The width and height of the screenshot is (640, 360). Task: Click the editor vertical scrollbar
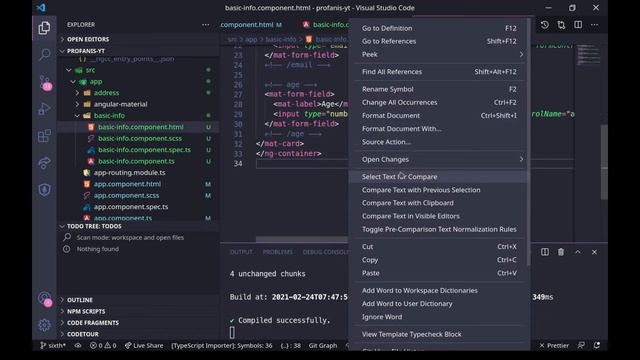pyautogui.click(x=604, y=162)
